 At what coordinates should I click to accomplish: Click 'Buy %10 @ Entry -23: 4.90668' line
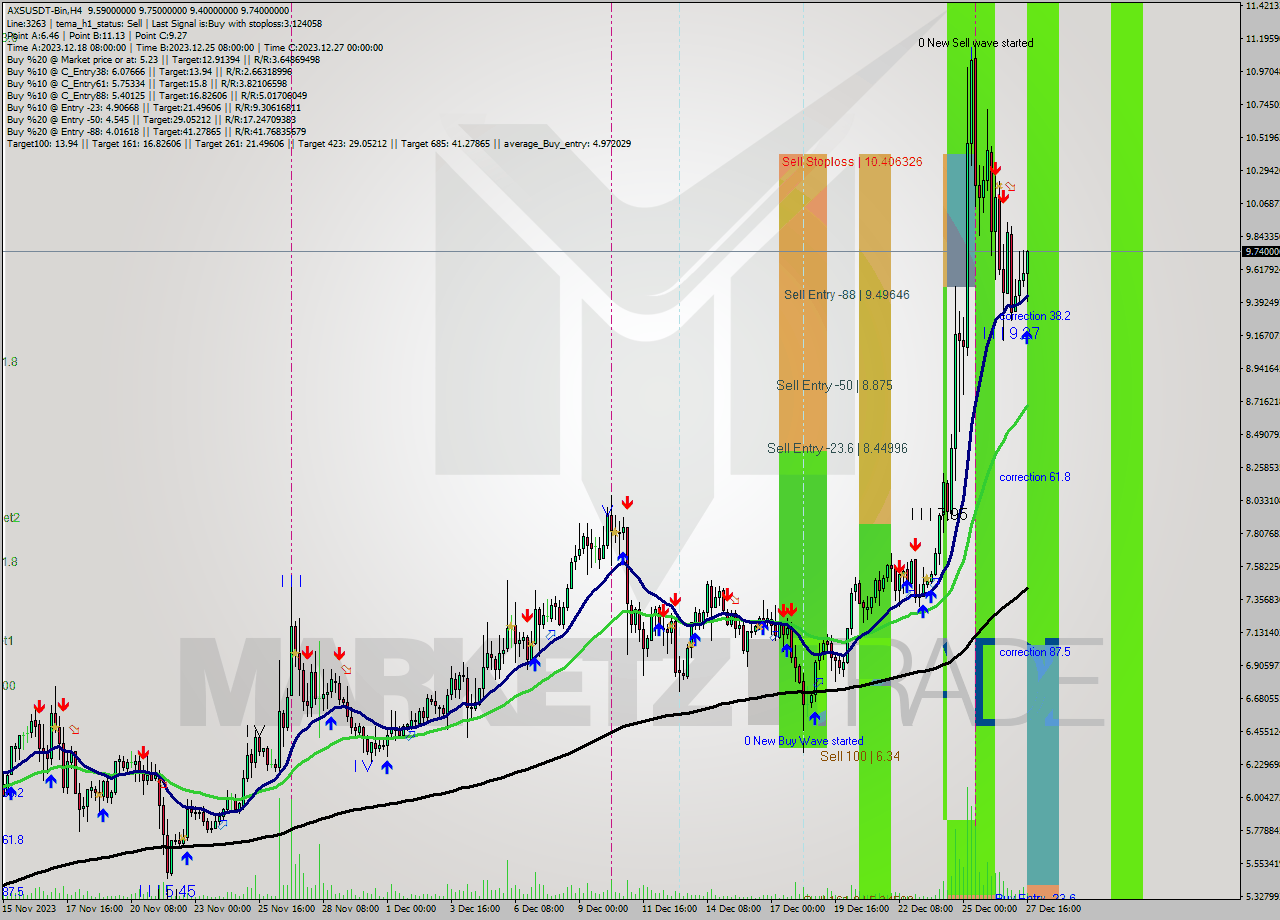click(x=154, y=107)
